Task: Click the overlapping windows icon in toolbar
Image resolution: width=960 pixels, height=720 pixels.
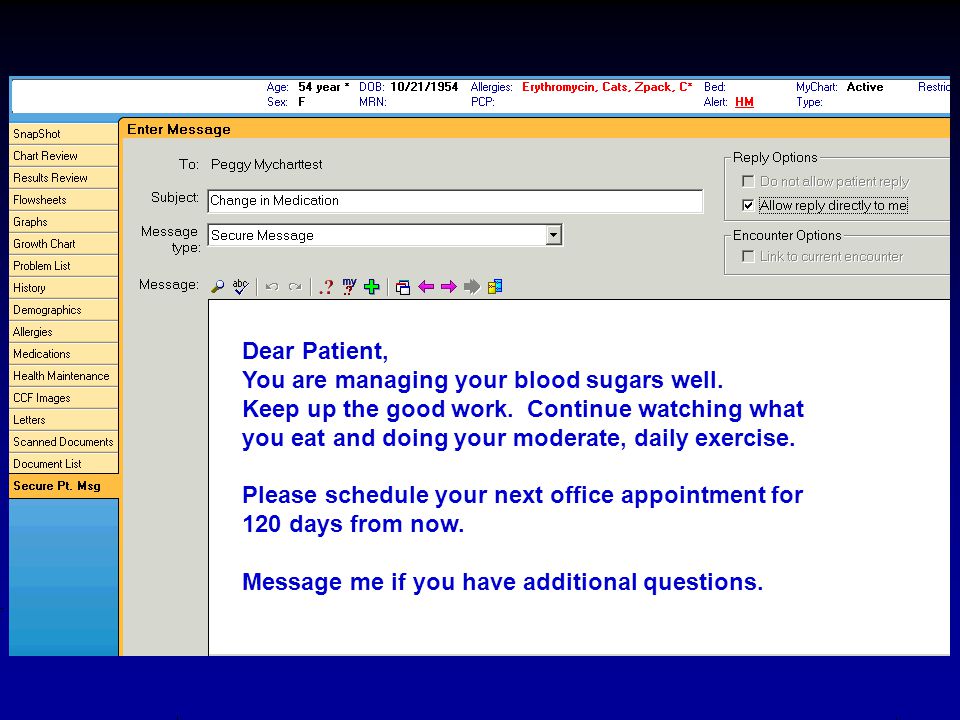Action: [403, 287]
